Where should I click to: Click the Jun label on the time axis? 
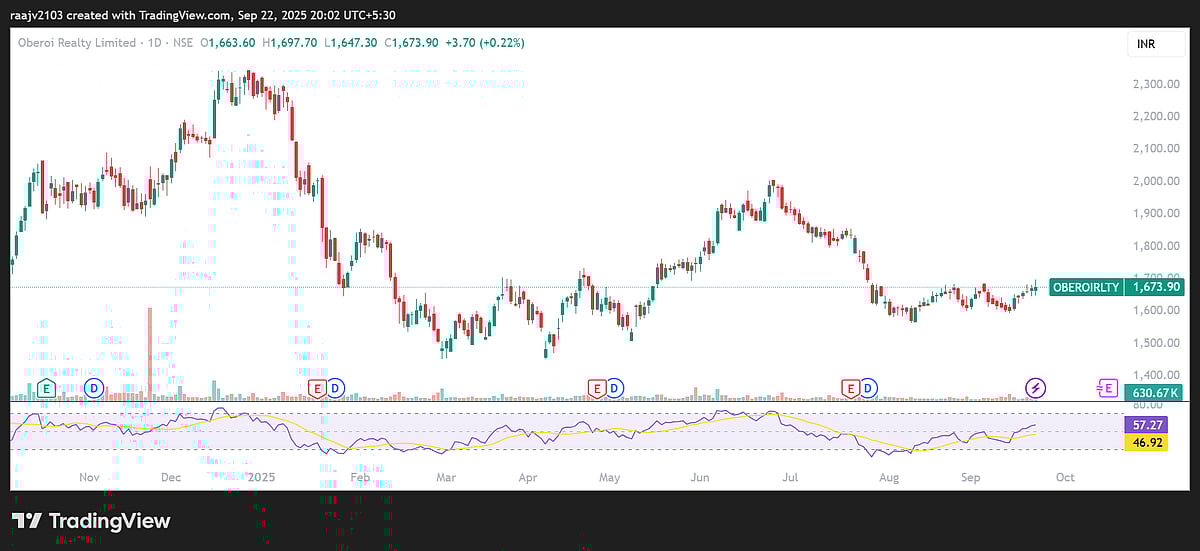point(699,478)
